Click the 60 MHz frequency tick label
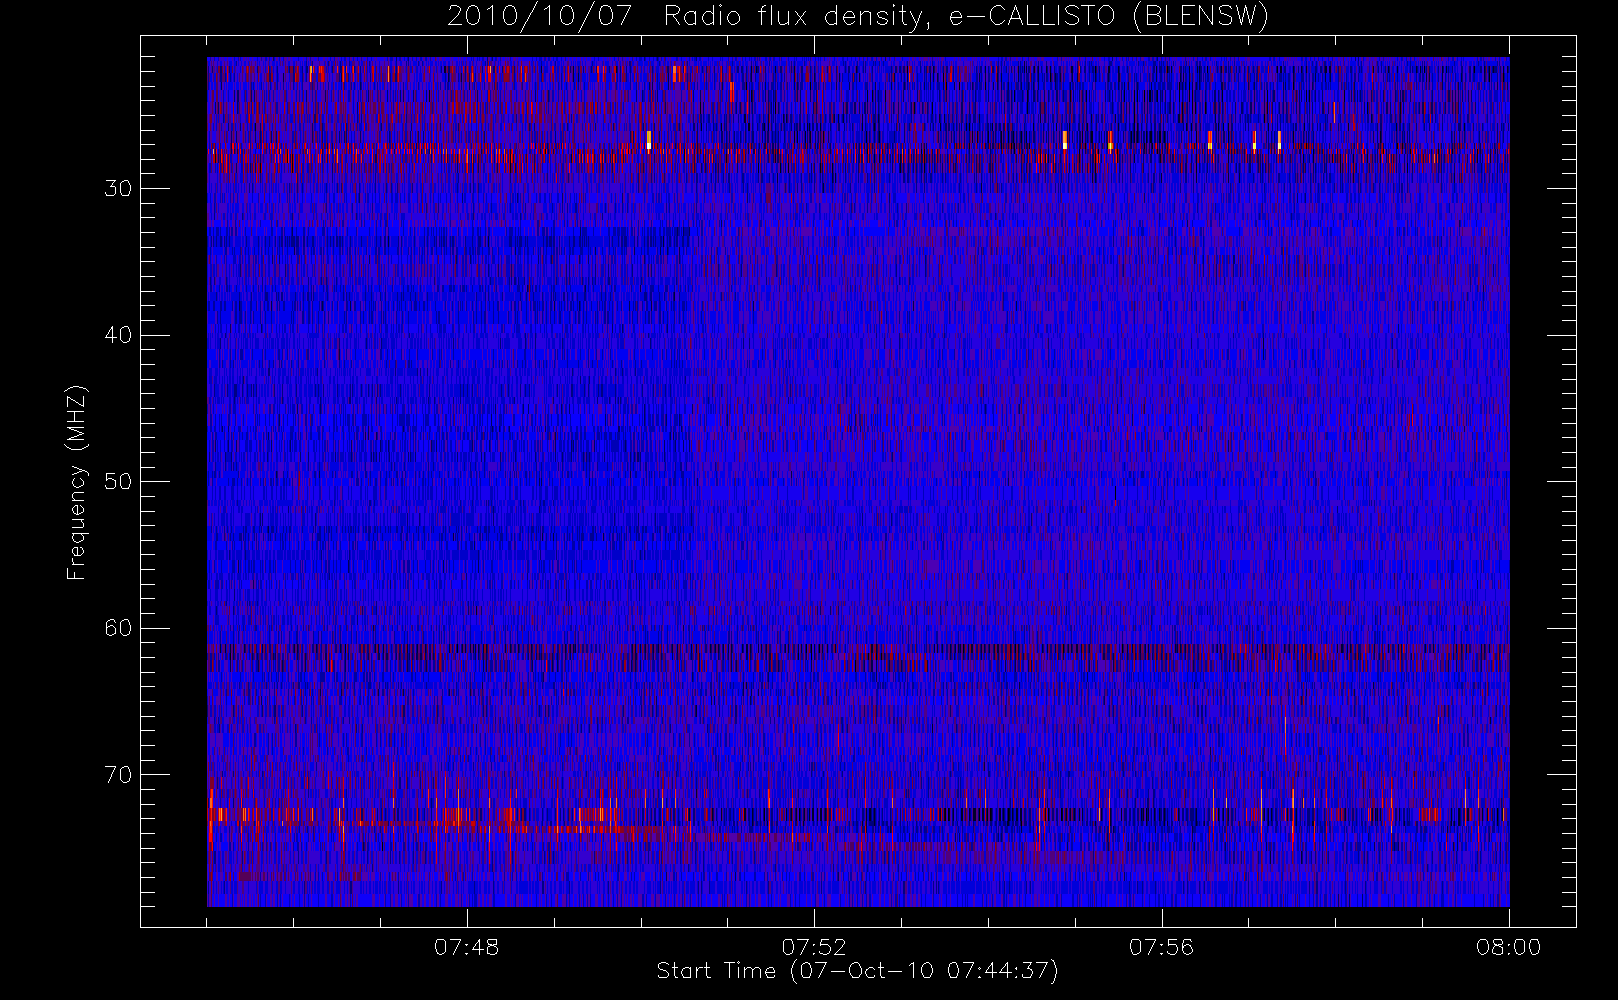 pyautogui.click(x=118, y=628)
